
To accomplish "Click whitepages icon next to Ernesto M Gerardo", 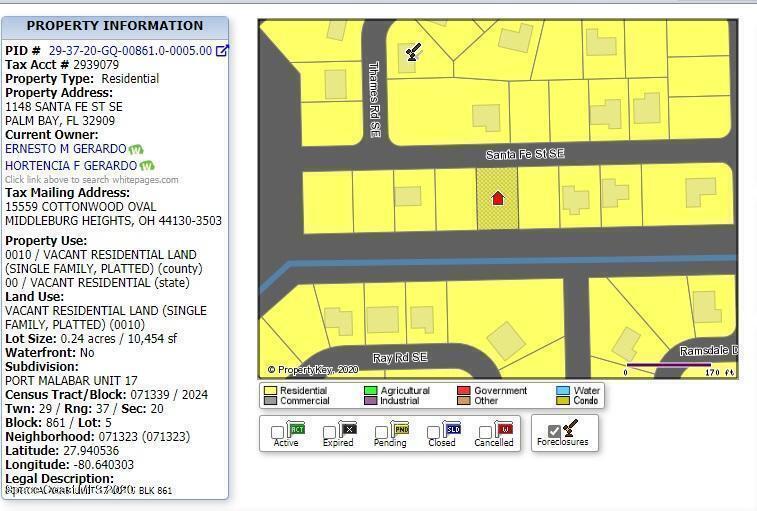I will [136, 149].
